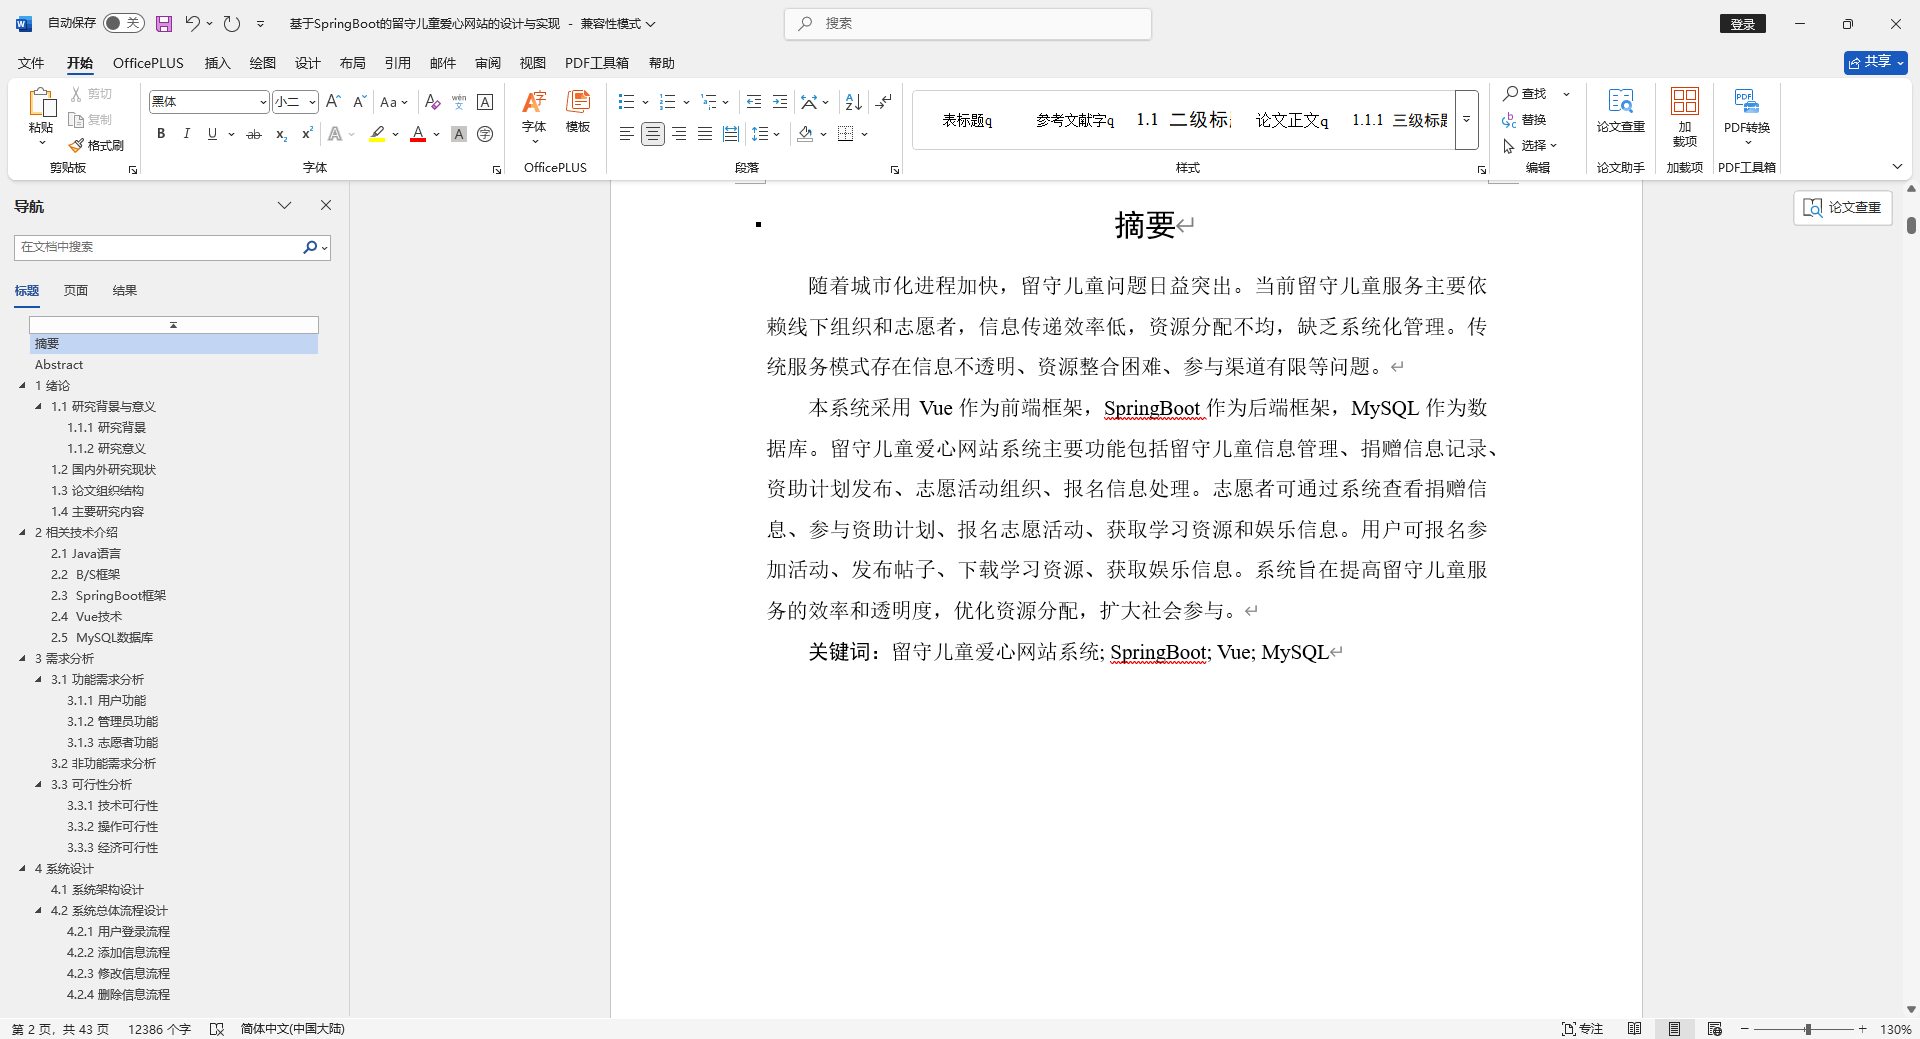
Task: Click the 替换 replace command
Action: pos(1533,120)
